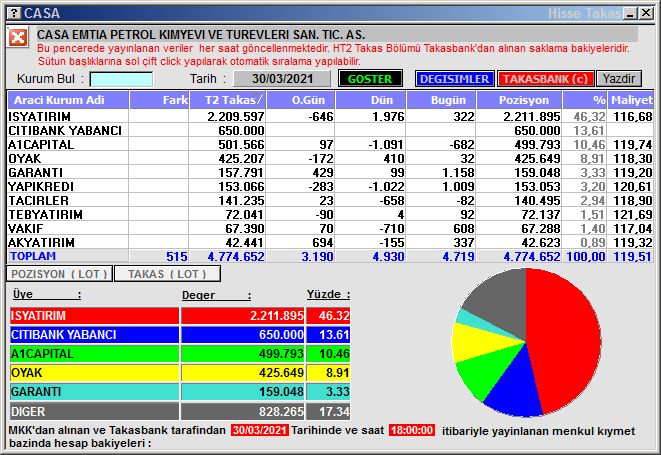Click the TOPLAM totals label

tap(33, 256)
